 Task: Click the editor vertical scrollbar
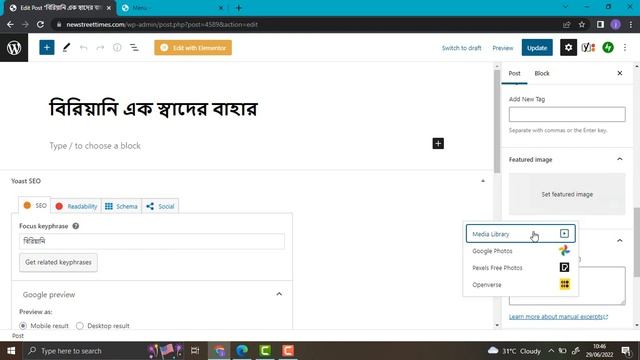click(497, 121)
